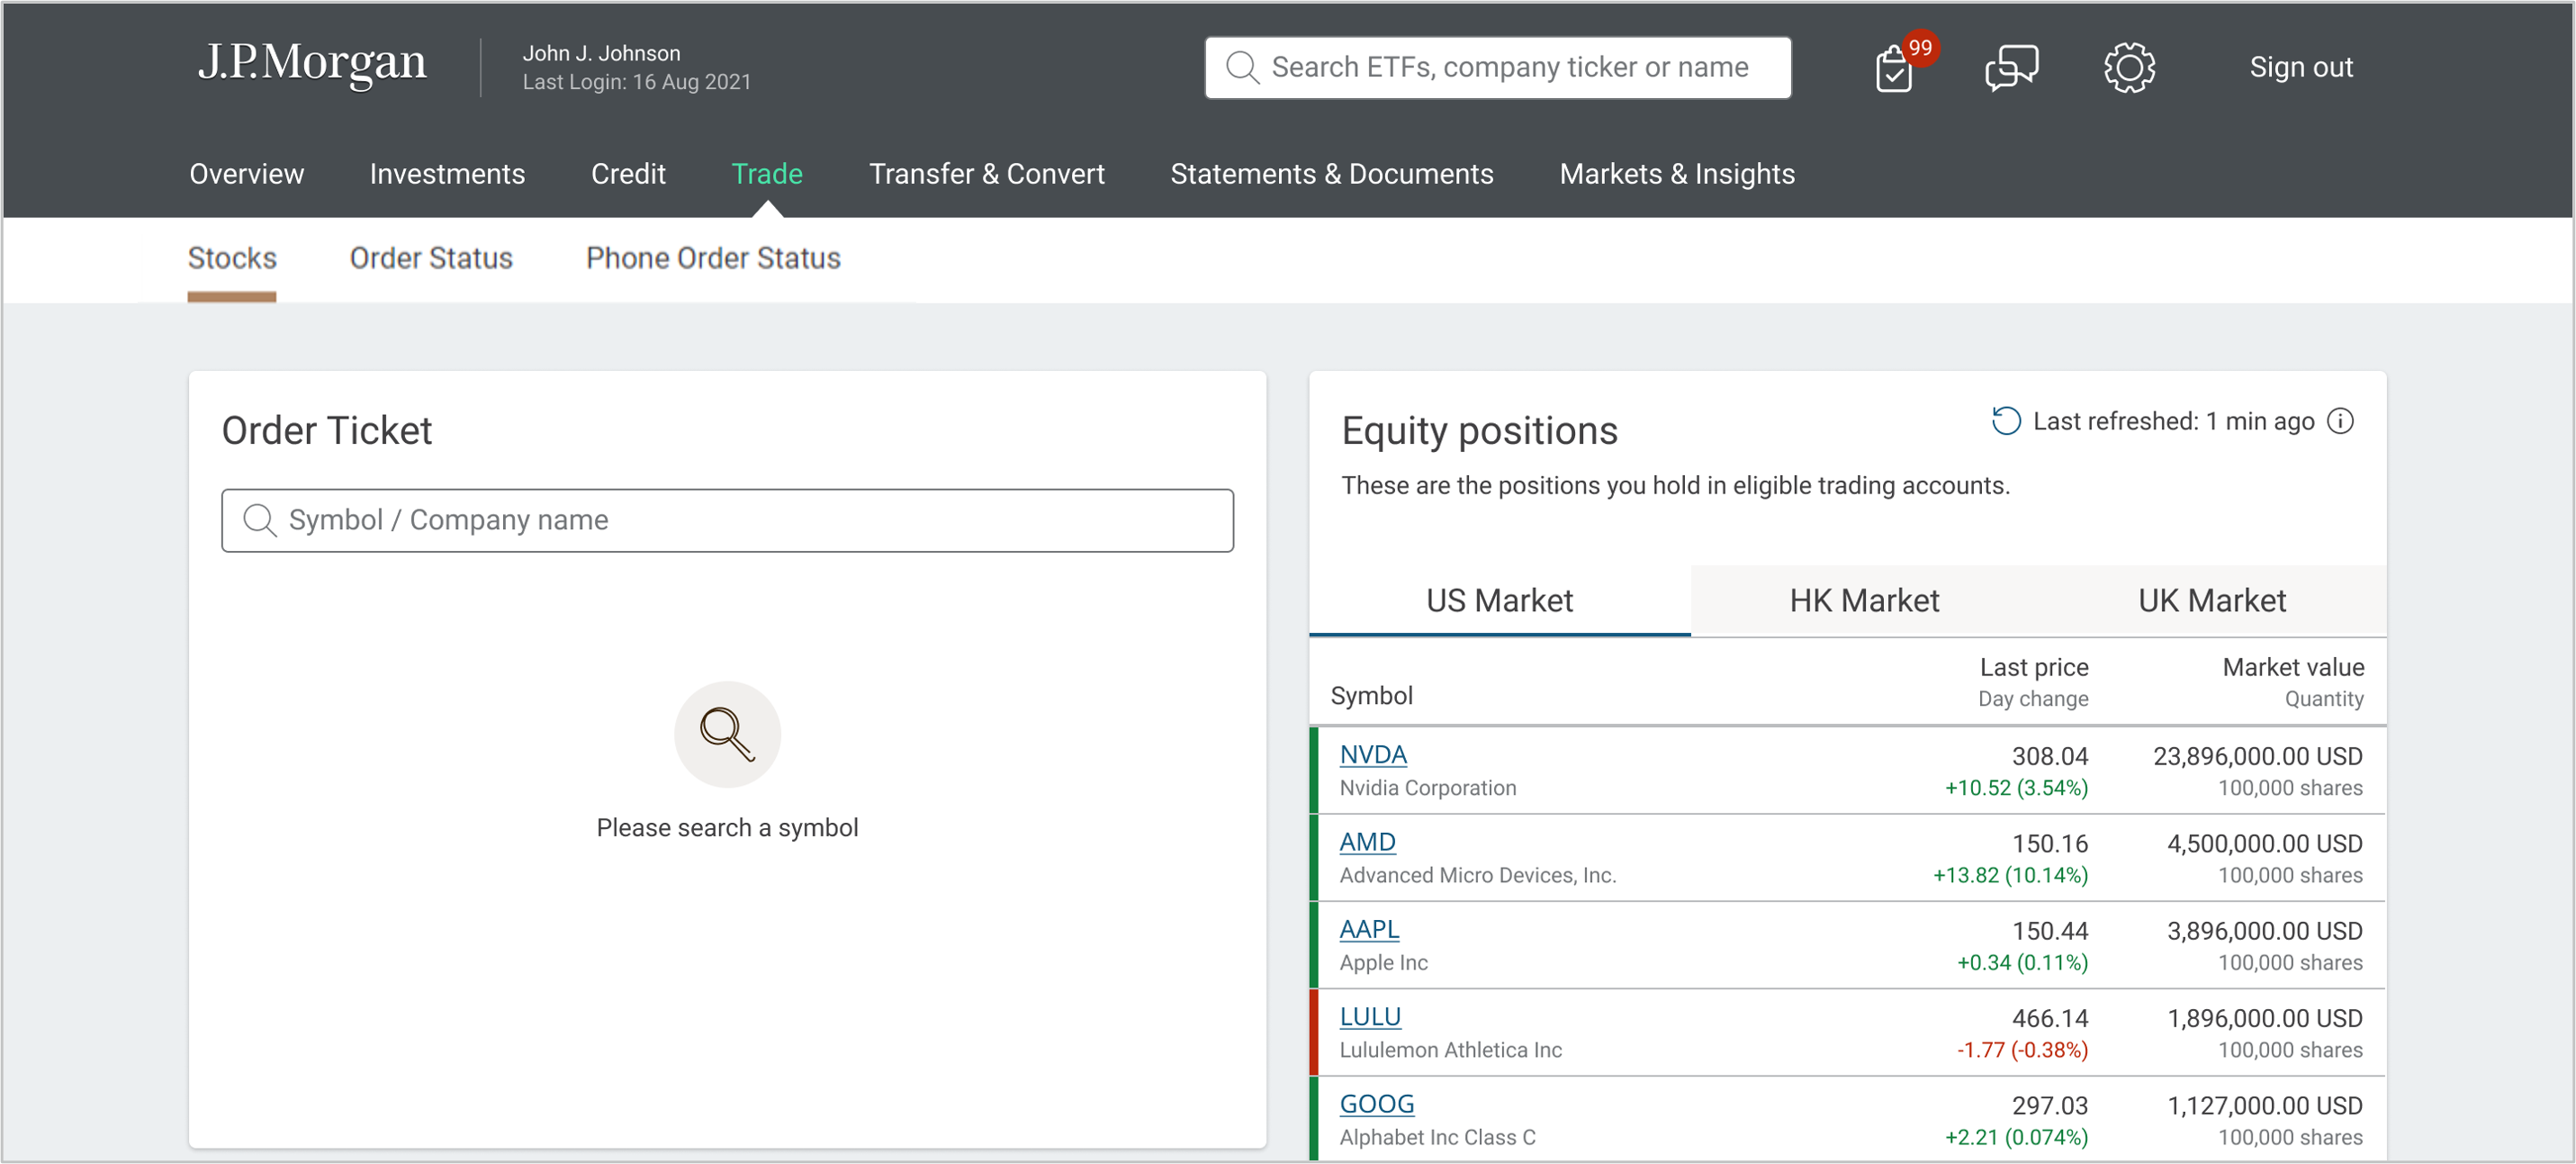Click the magnifier in the ETF search bar
This screenshot has width=2576, height=1164.
[x=1242, y=67]
